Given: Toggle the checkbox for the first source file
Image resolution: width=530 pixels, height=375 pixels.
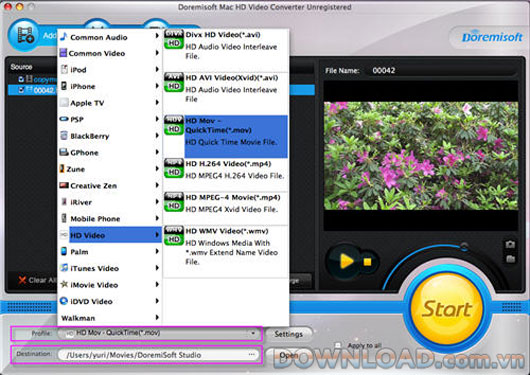Looking at the screenshot, I should click(x=21, y=79).
